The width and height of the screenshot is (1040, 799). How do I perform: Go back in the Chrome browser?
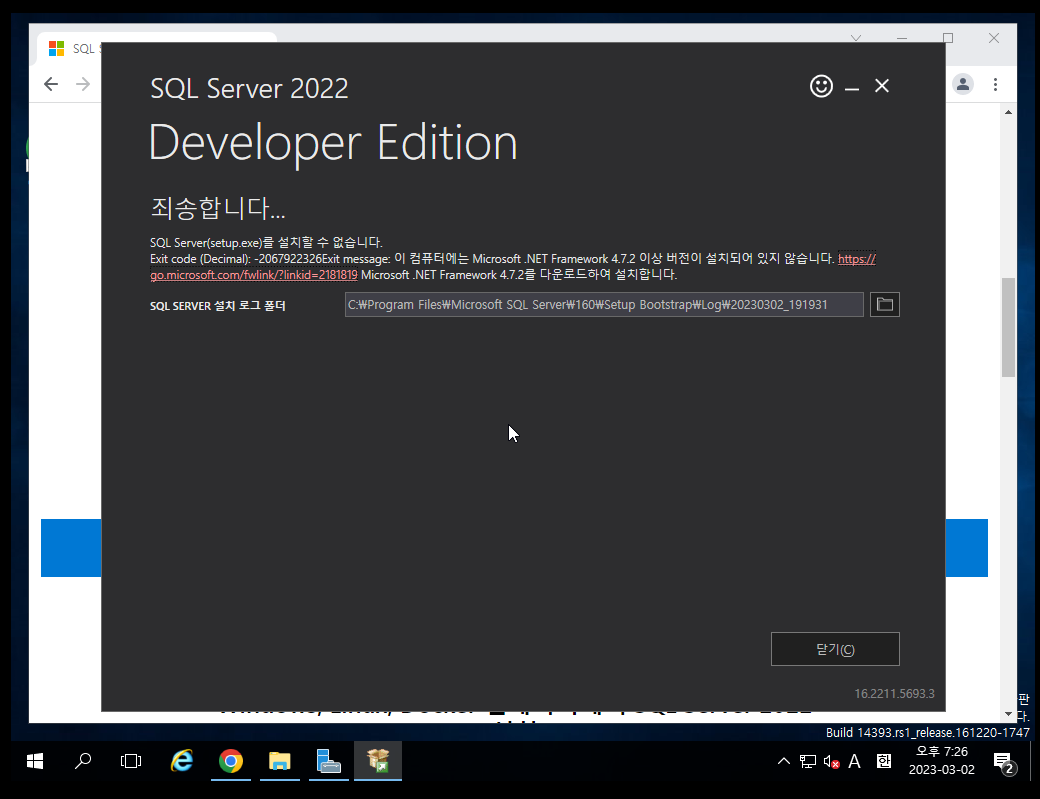pyautogui.click(x=51, y=84)
